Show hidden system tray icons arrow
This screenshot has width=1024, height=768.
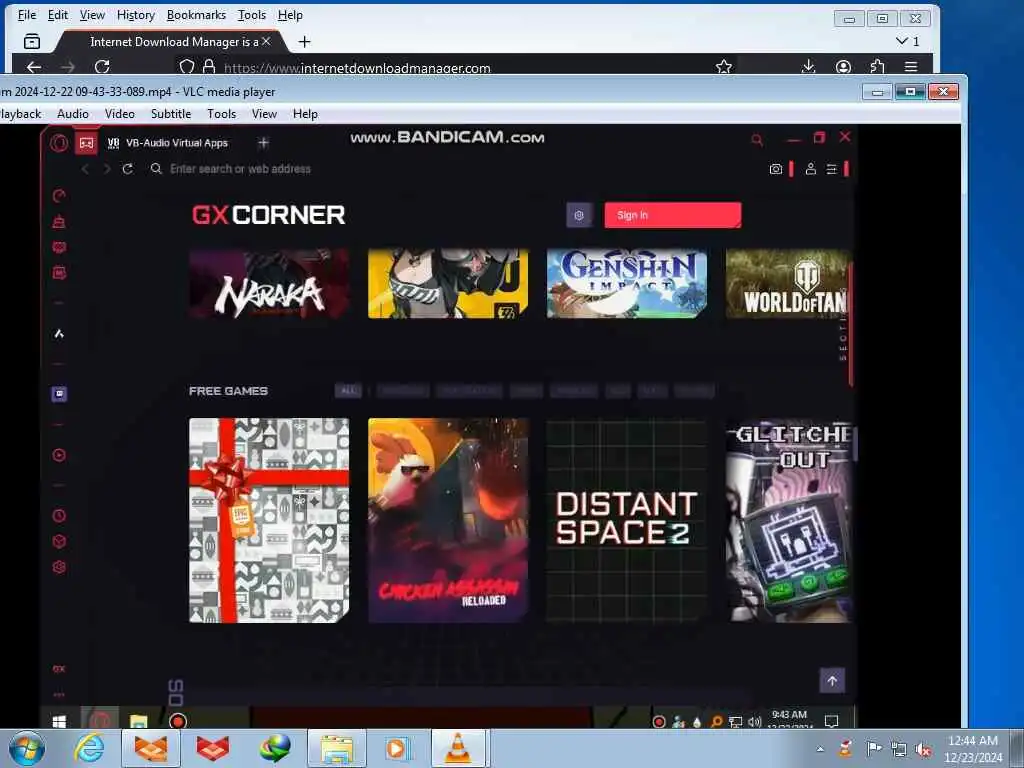pyautogui.click(x=820, y=749)
